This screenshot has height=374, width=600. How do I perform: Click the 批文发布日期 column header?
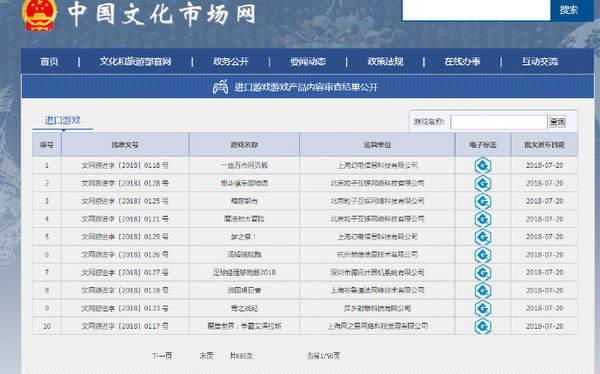click(544, 145)
